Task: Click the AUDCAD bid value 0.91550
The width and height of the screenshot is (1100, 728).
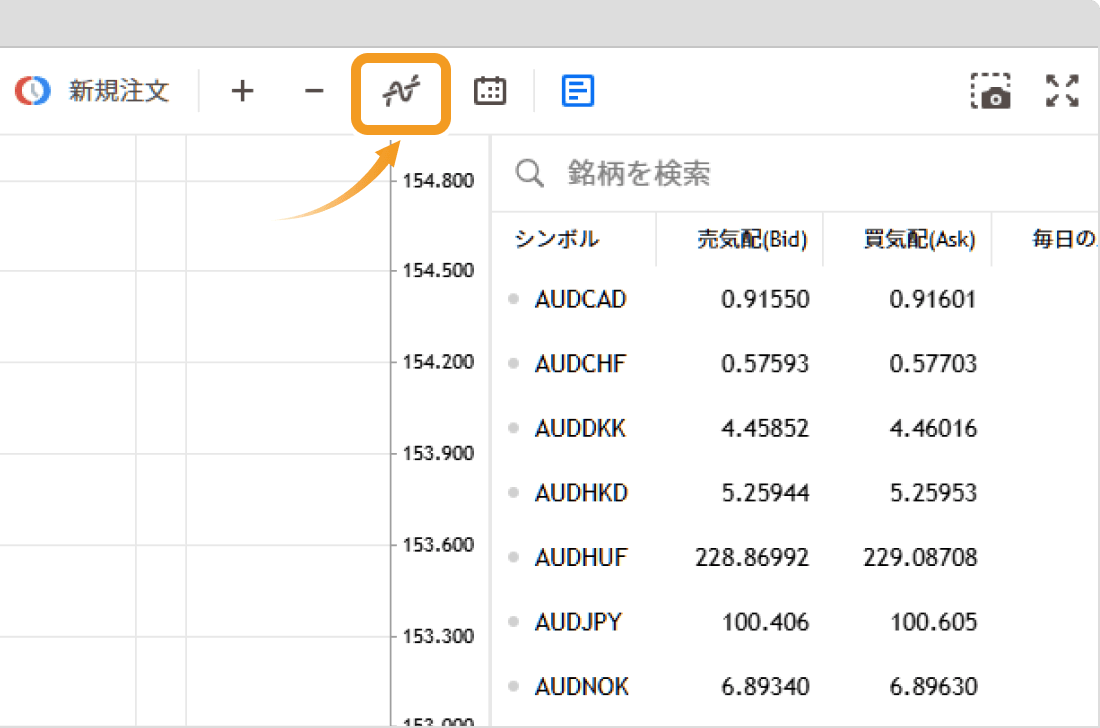Action: click(x=765, y=299)
